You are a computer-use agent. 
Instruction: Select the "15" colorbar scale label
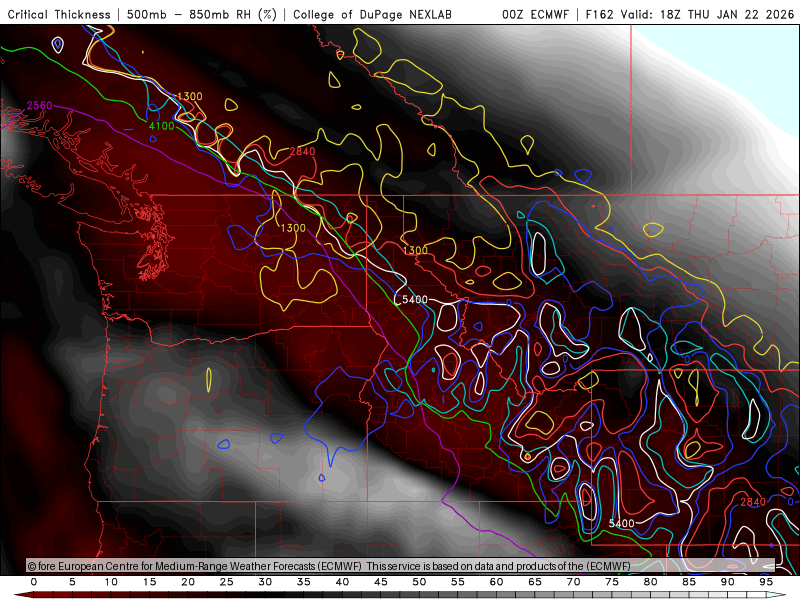pyautogui.click(x=149, y=582)
